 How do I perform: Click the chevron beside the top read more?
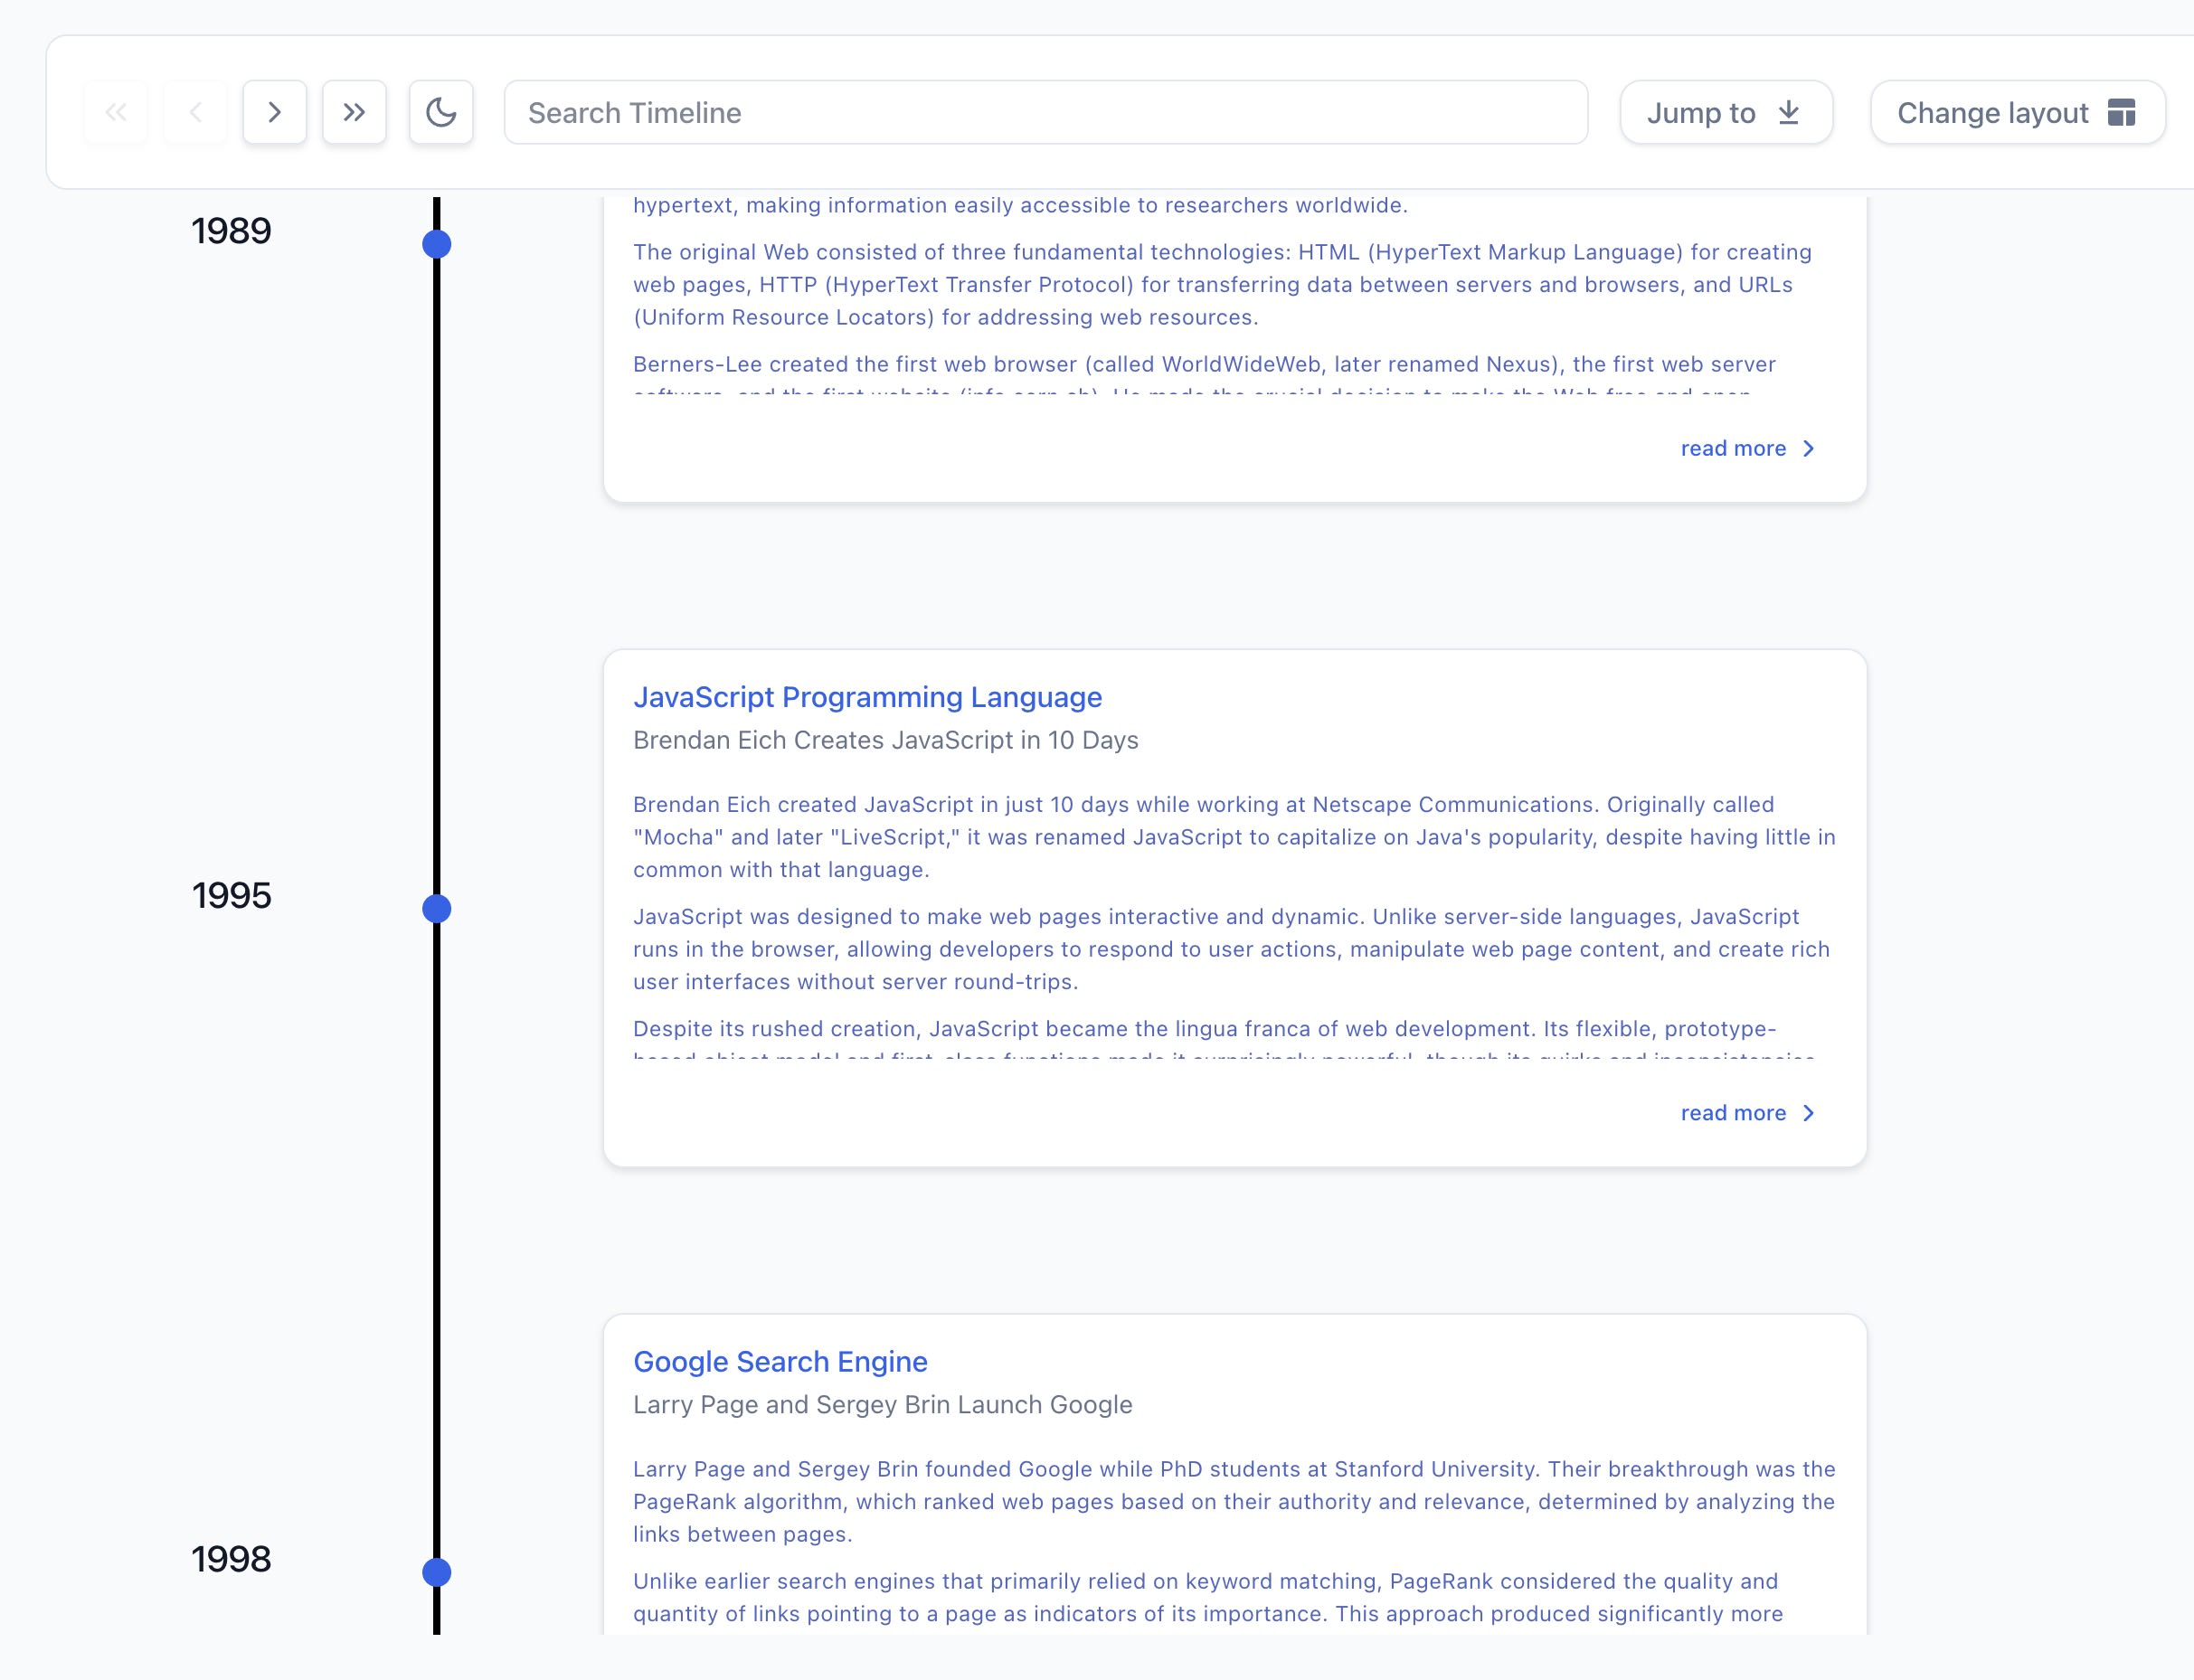click(x=1808, y=448)
